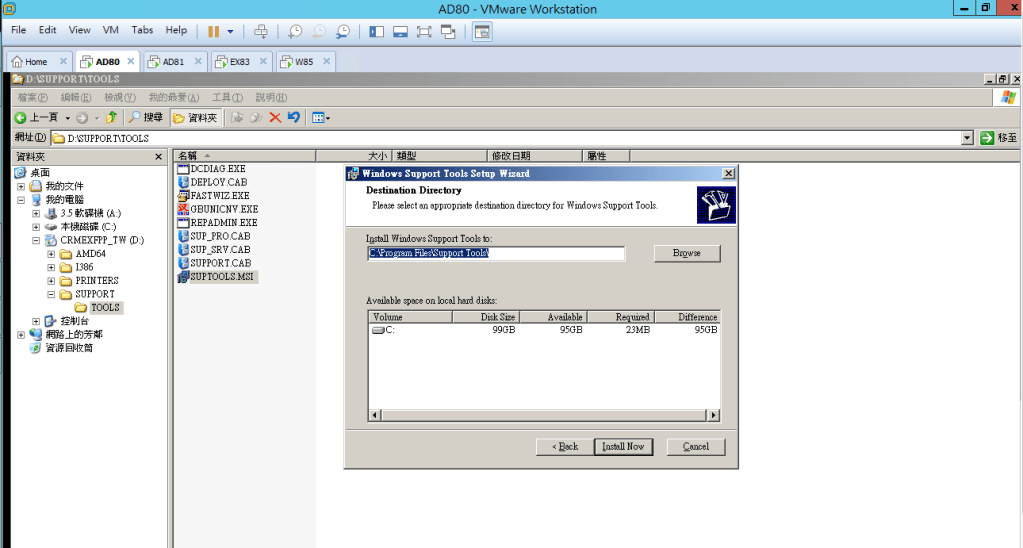This screenshot has height=548, width=1023.
Task: Open the VM menu in VMware
Action: click(x=110, y=30)
